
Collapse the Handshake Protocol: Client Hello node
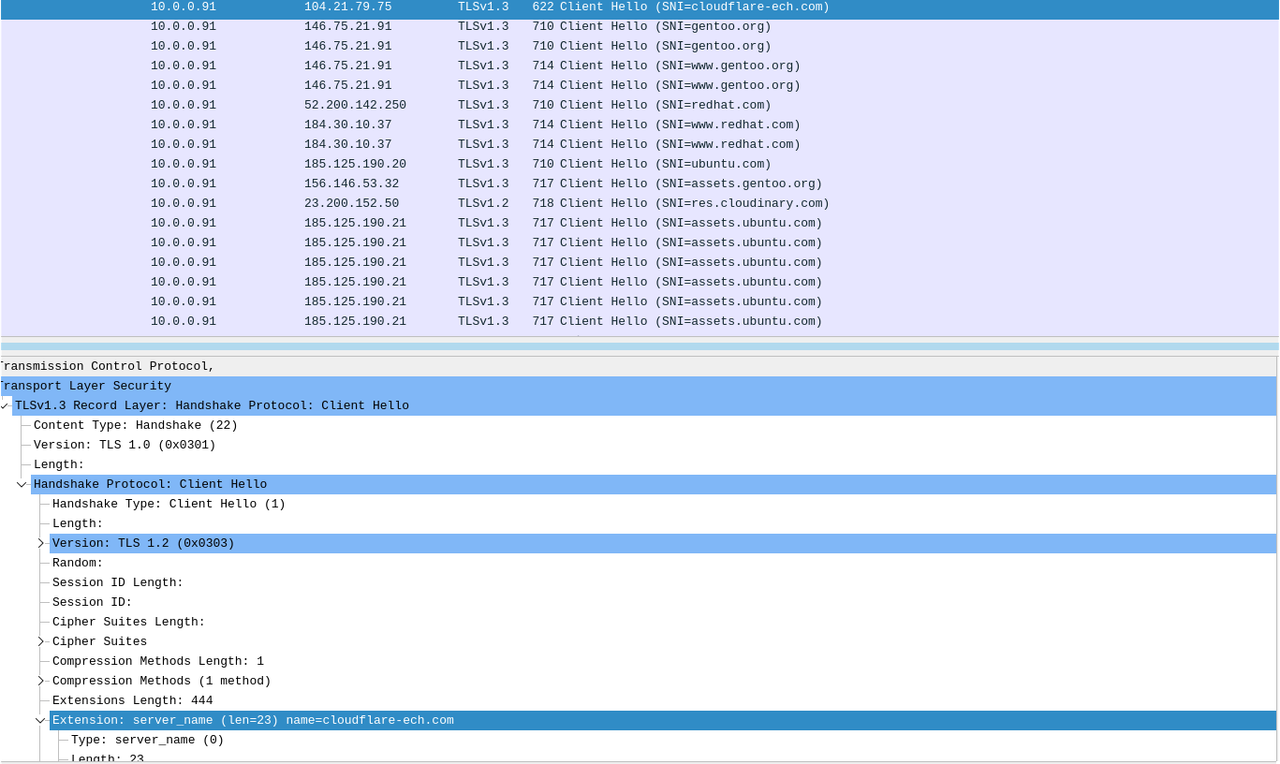pyautogui.click(x=22, y=485)
